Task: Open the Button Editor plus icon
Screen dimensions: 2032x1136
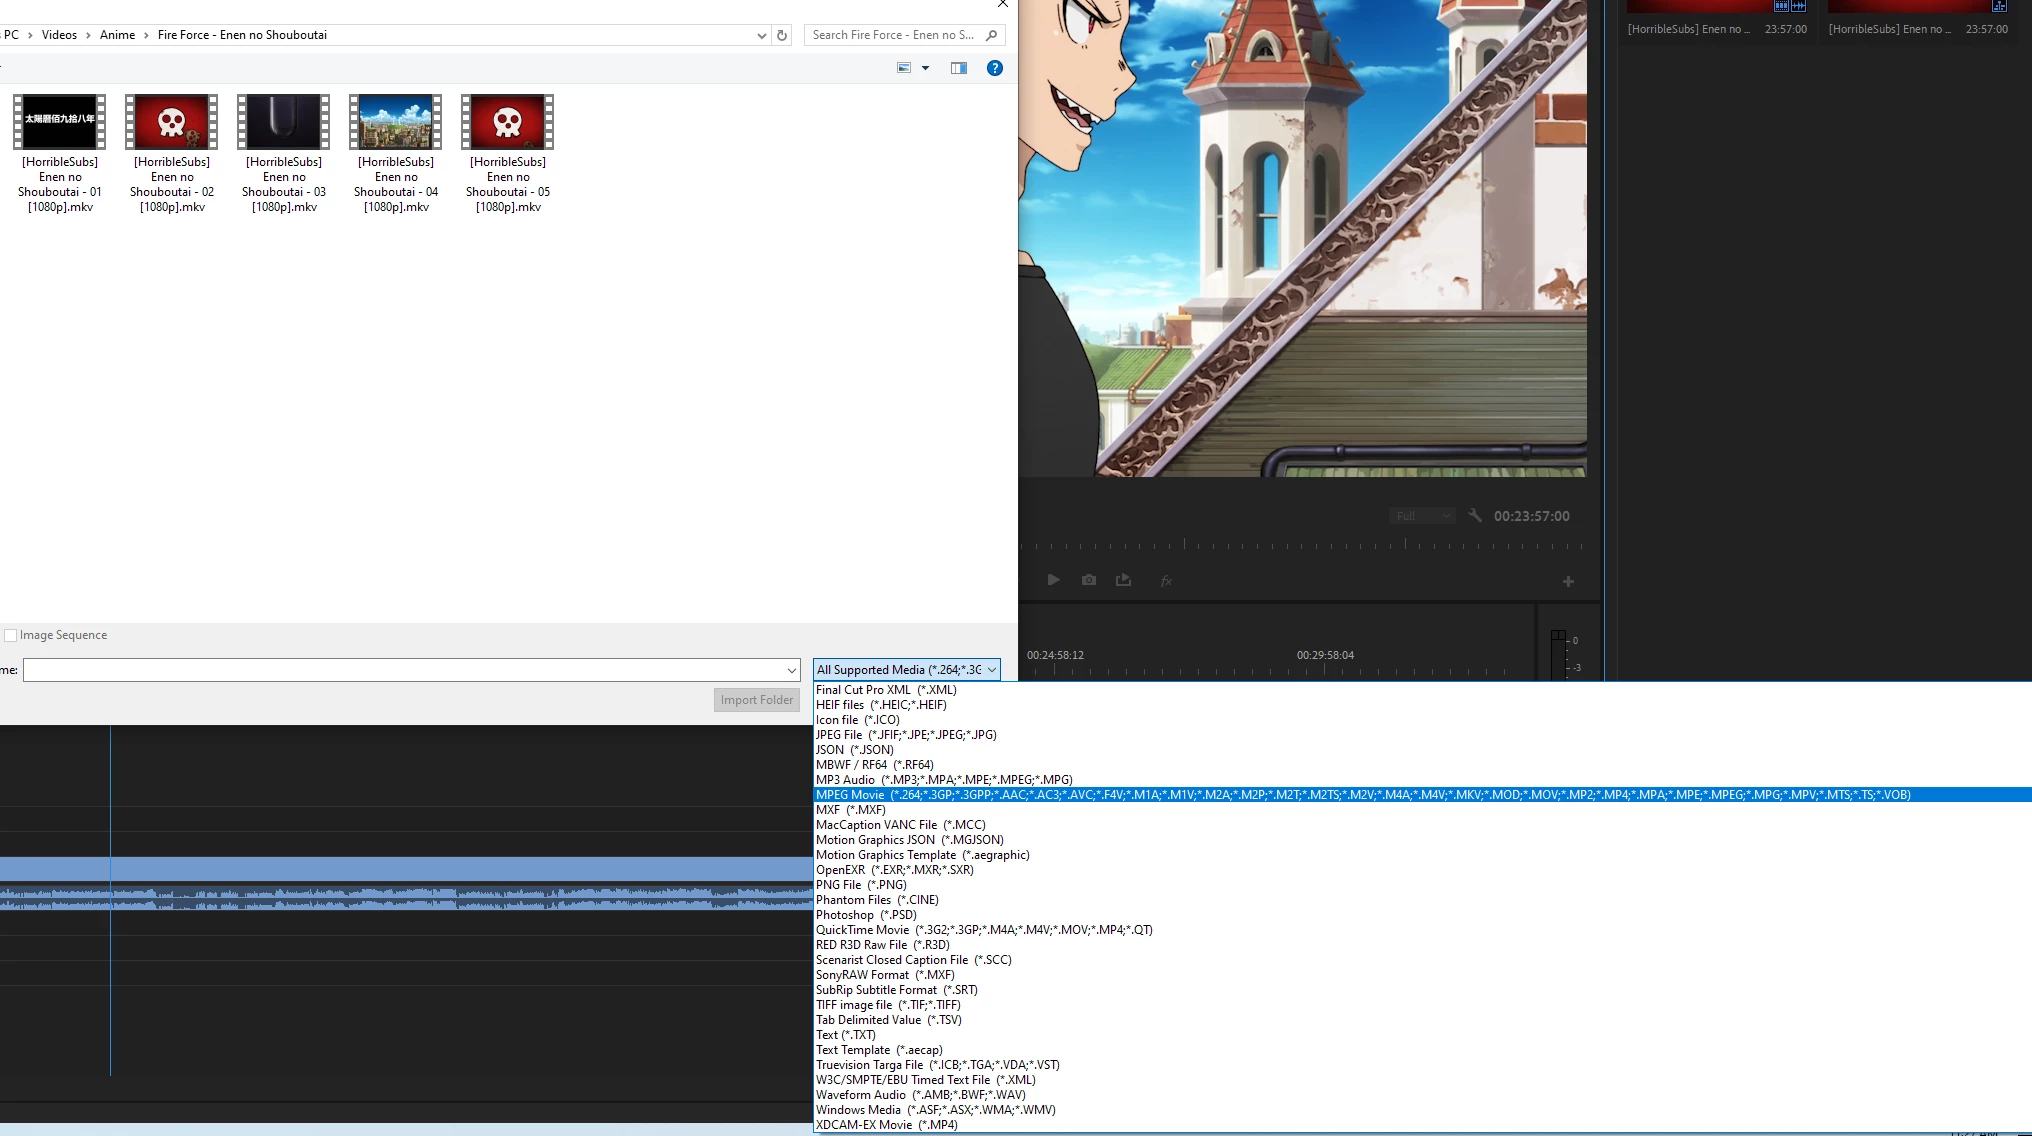Action: 1568,581
